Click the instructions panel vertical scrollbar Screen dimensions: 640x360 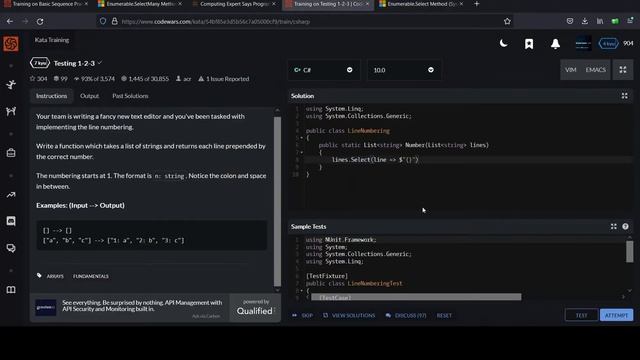coord(277,202)
